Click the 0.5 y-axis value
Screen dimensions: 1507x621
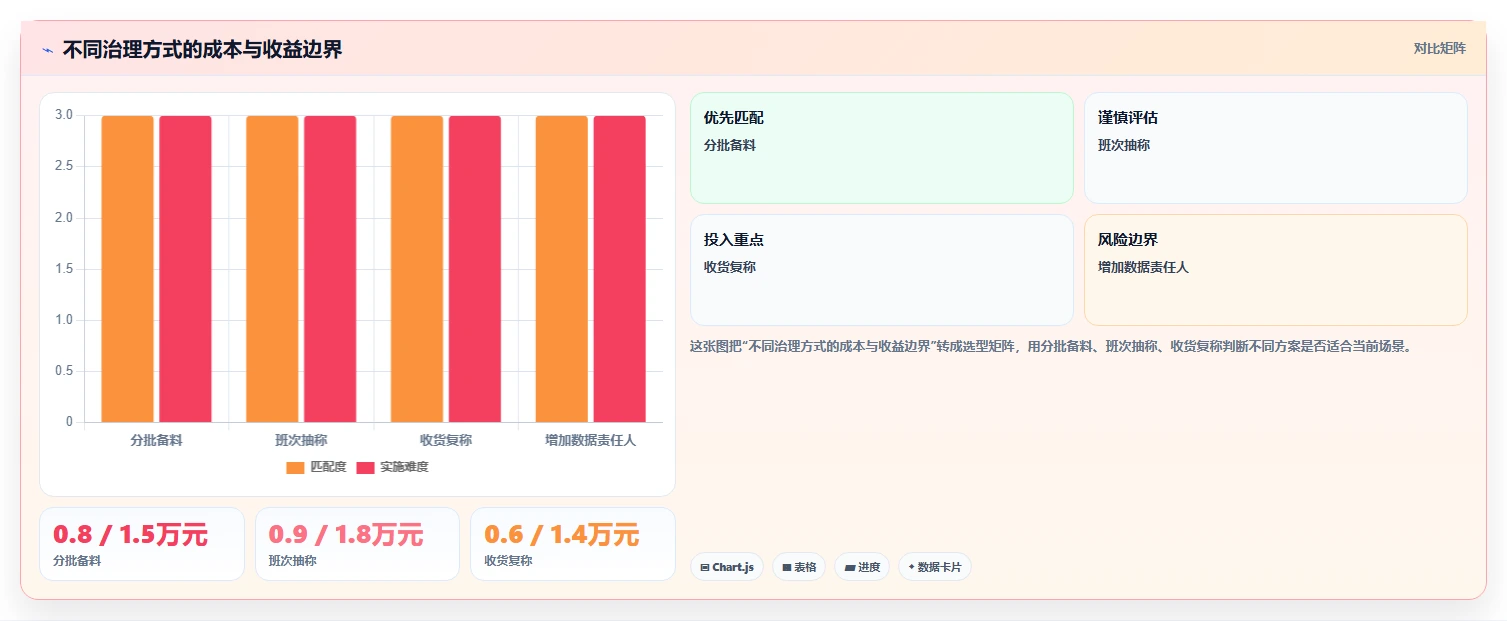pos(64,371)
